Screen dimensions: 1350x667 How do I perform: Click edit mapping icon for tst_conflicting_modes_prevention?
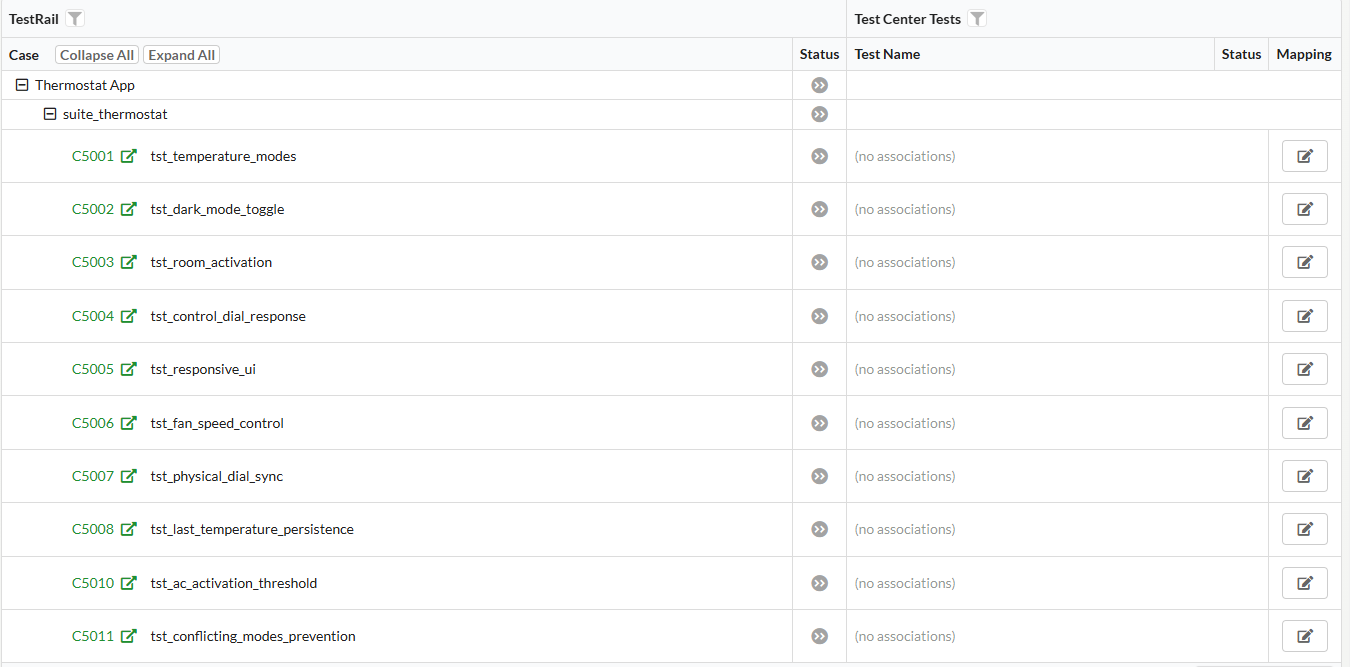pyautogui.click(x=1304, y=636)
